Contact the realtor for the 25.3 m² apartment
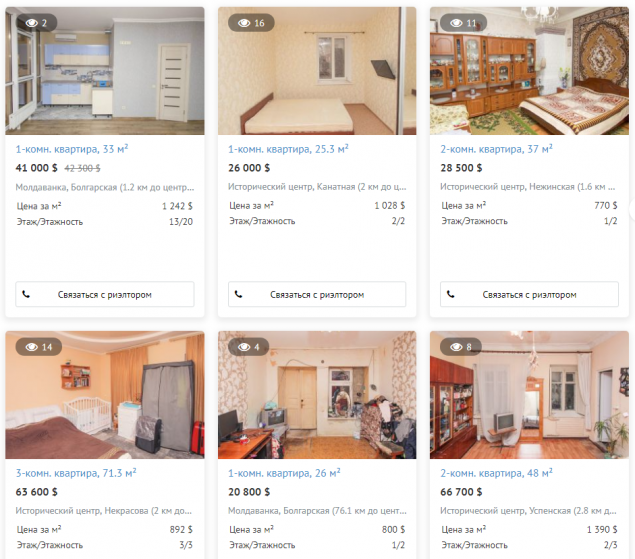This screenshot has height=559, width=635. pyautogui.click(x=317, y=294)
